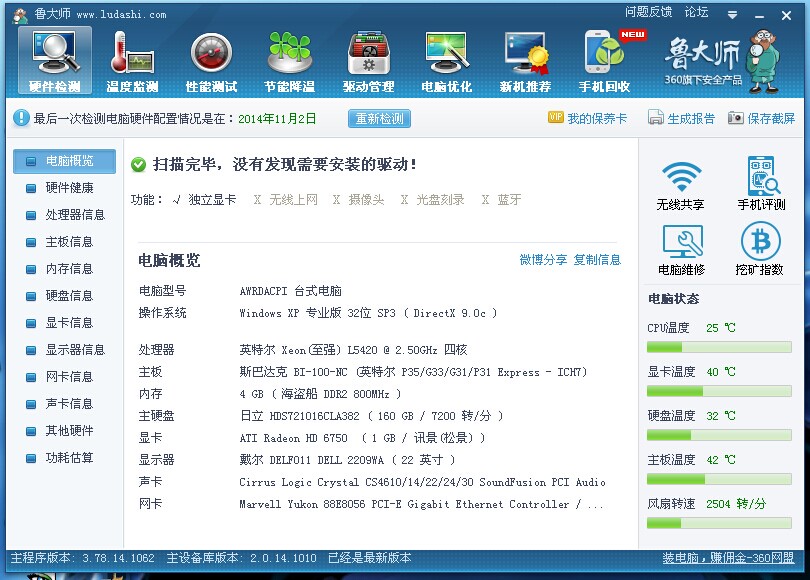
Task: Click 问题反馈 feedback in title bar
Action: 648,12
